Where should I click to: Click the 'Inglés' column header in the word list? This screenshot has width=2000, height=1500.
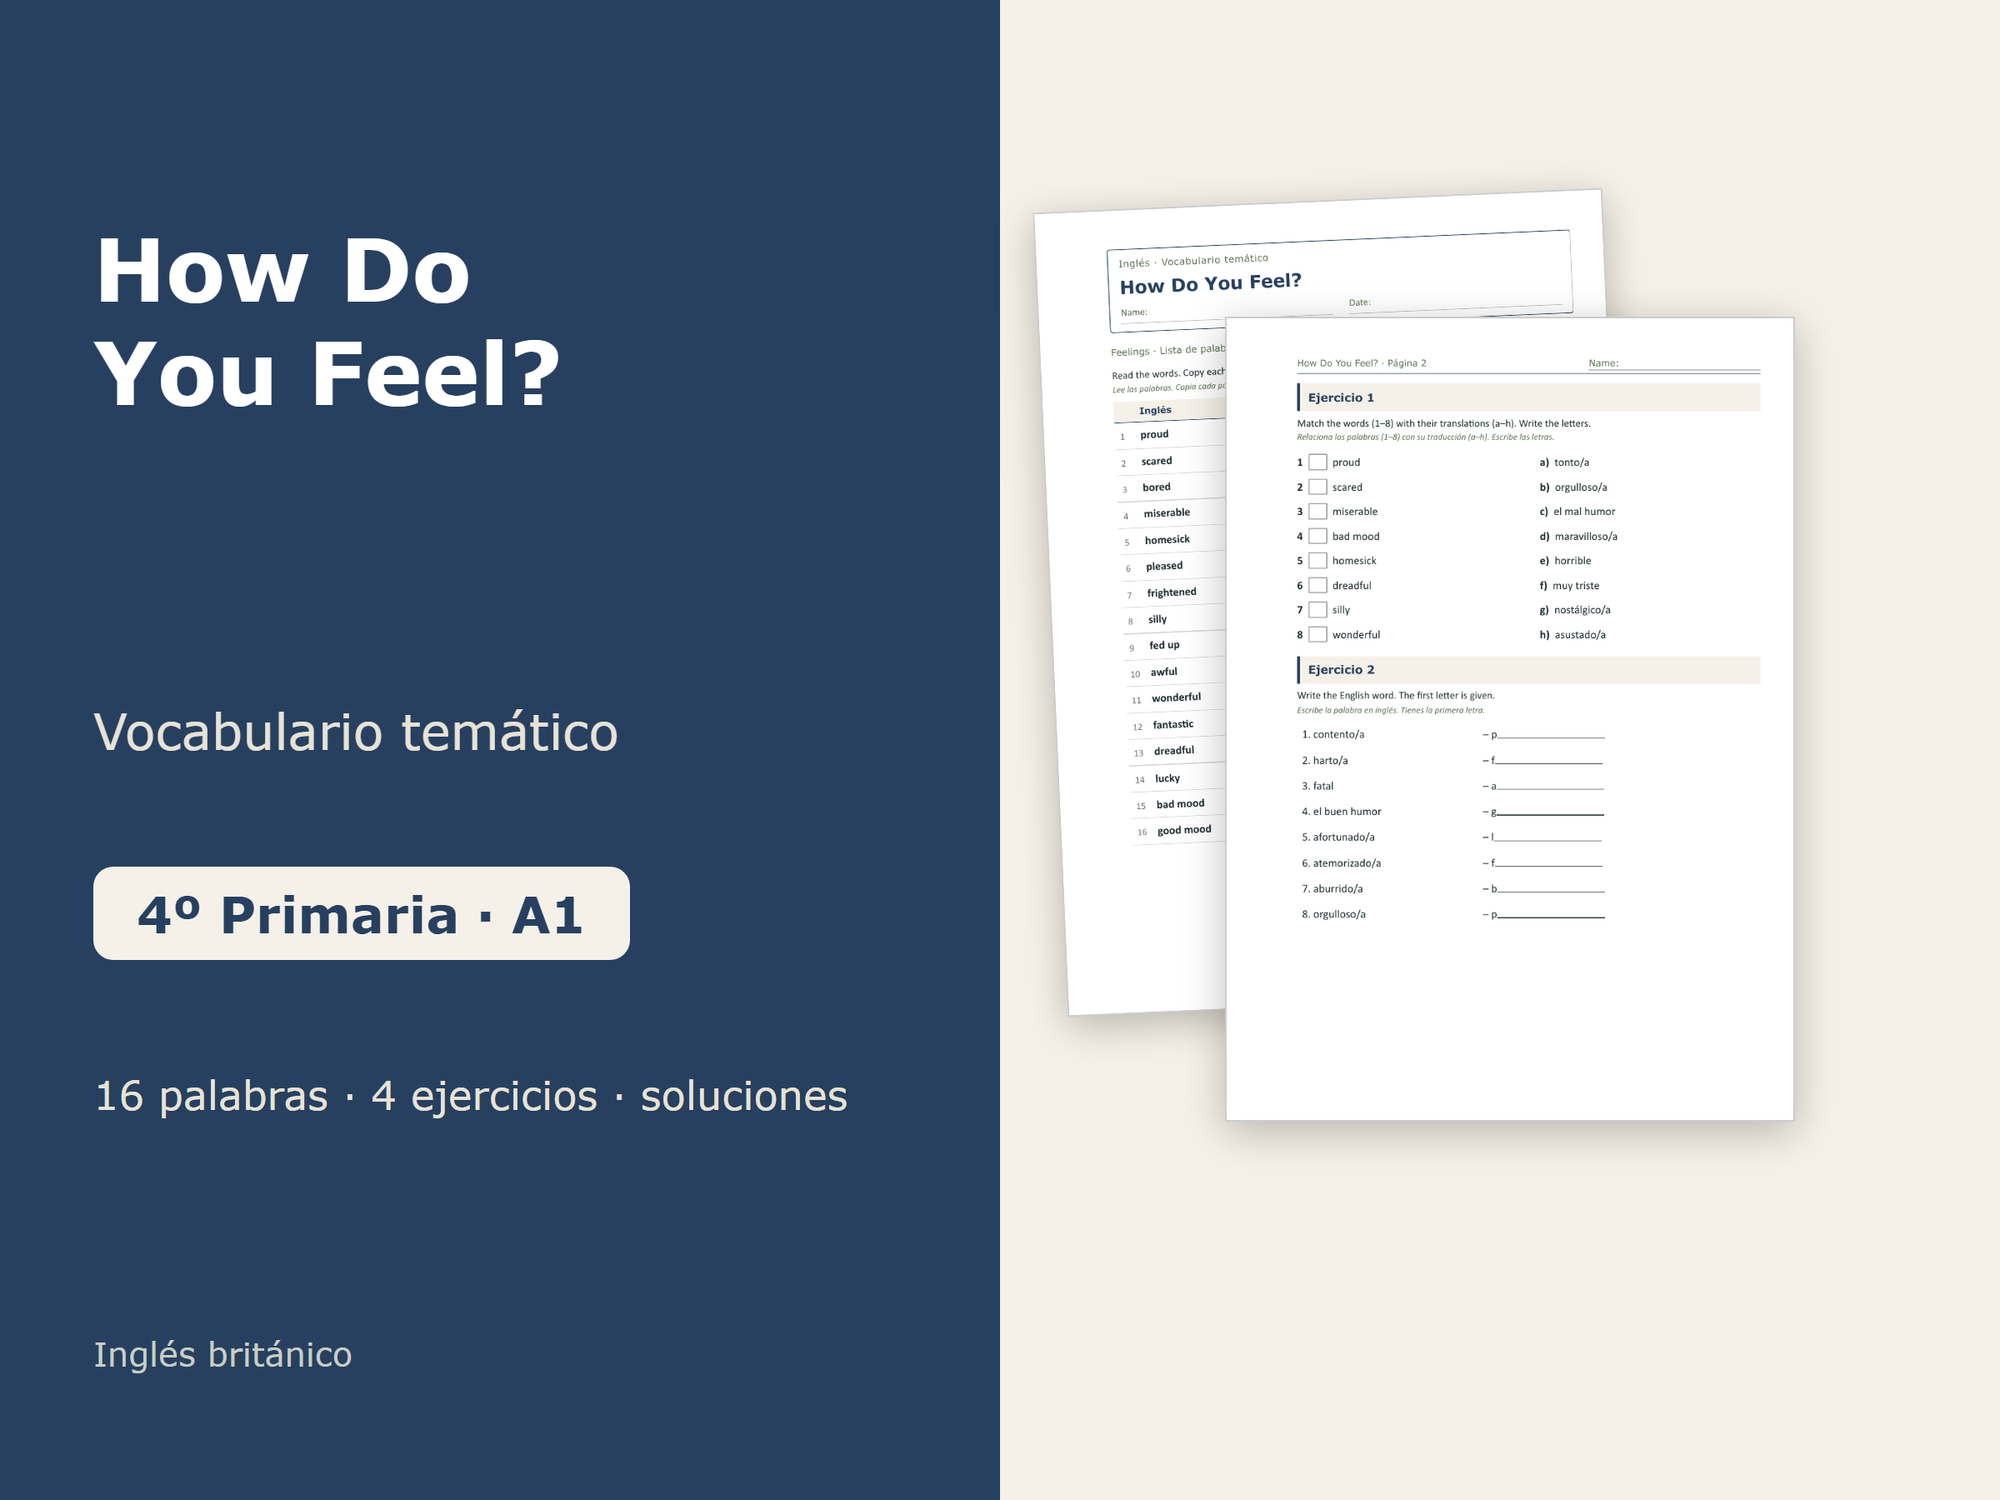click(1155, 410)
